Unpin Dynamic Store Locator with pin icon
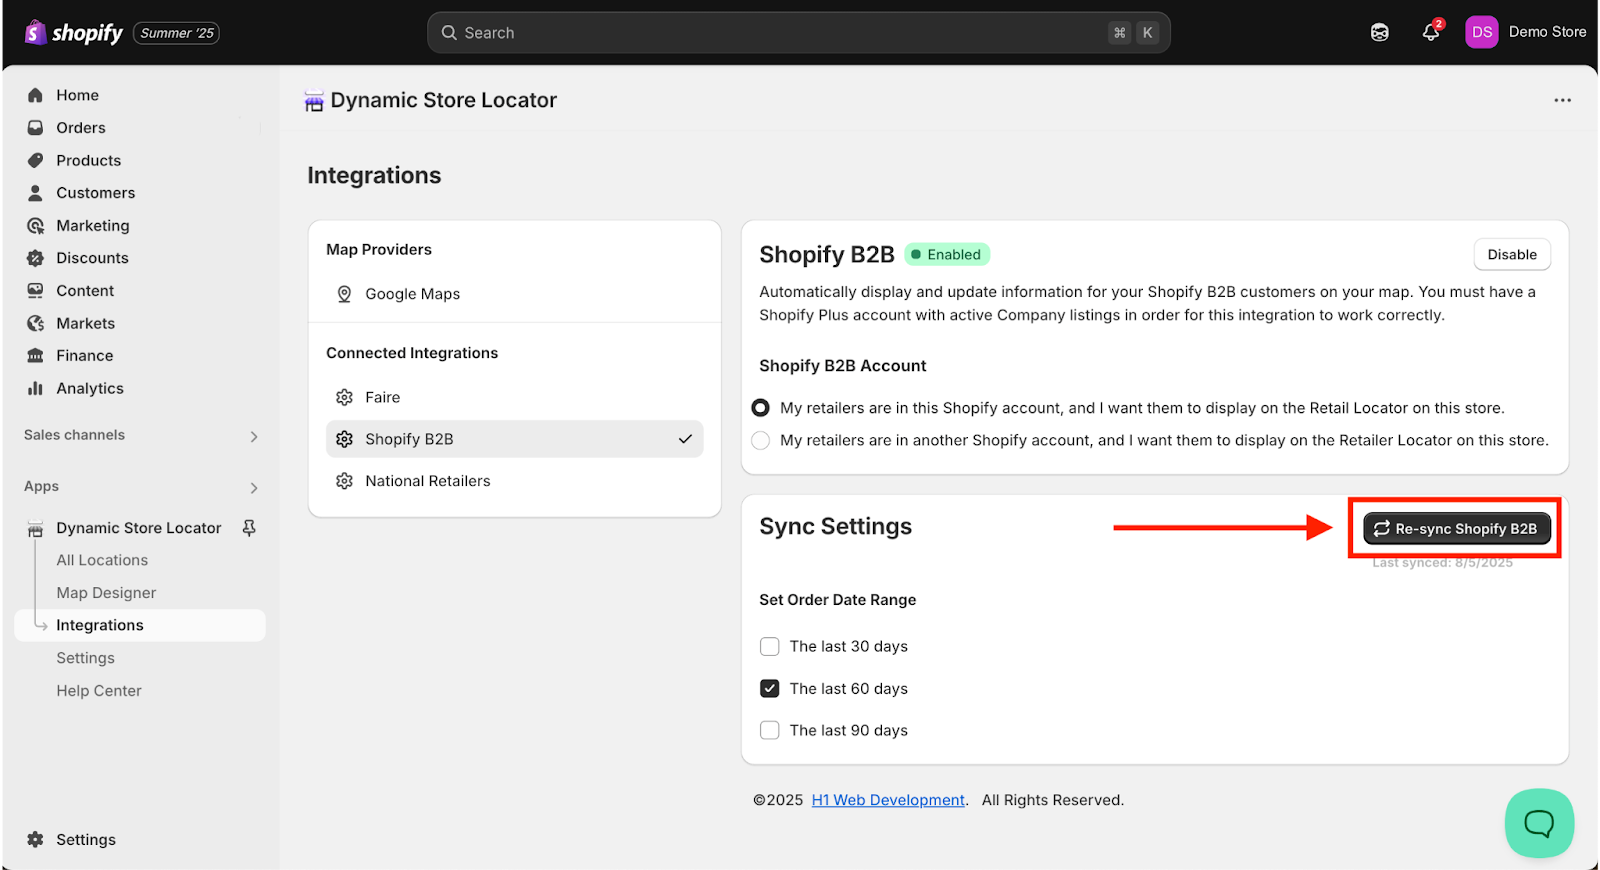Image resolution: width=1600 pixels, height=870 pixels. point(249,528)
